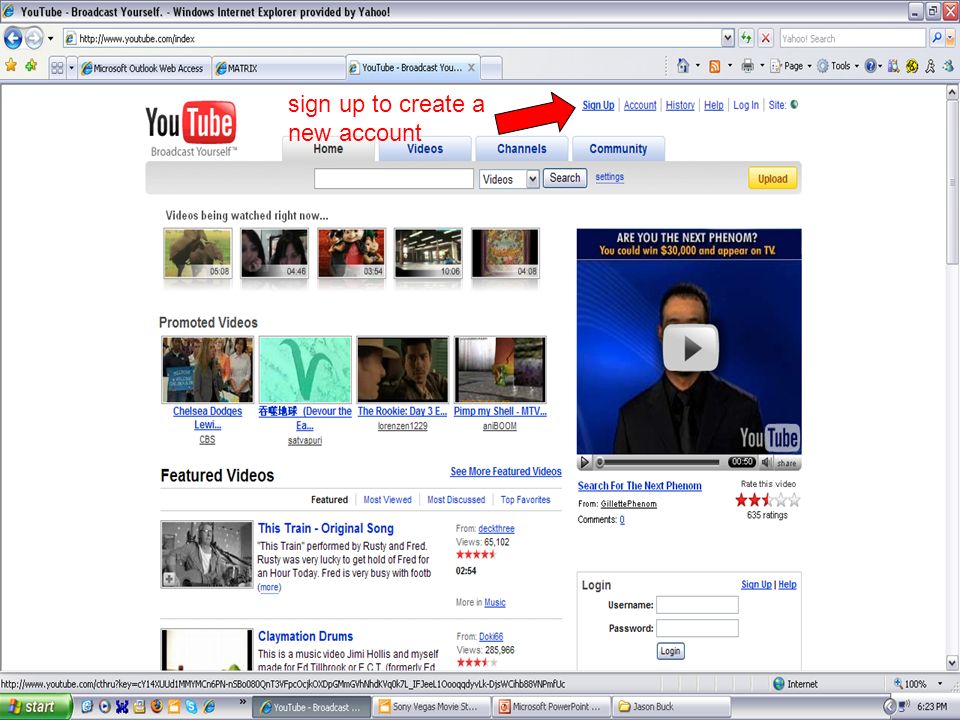Launch Skype from Quick Launch
The image size is (960, 720).
[191, 707]
